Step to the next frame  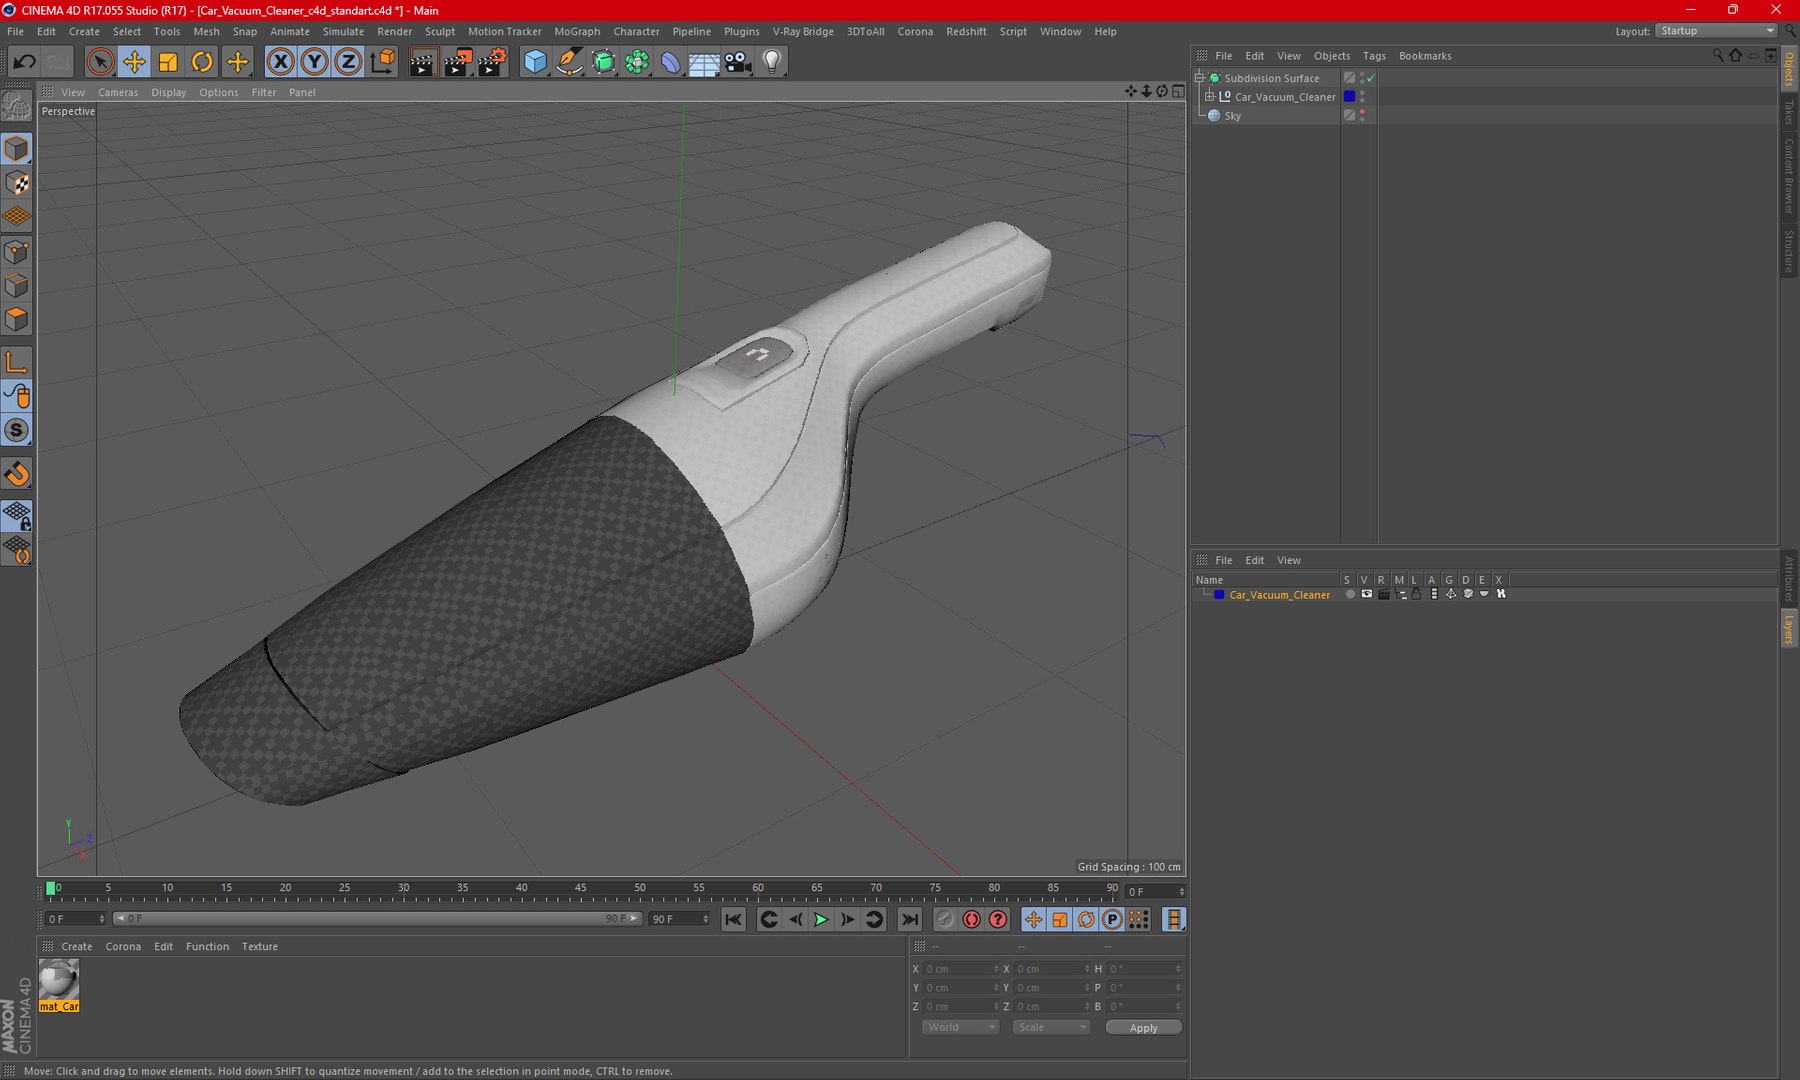(x=848, y=919)
